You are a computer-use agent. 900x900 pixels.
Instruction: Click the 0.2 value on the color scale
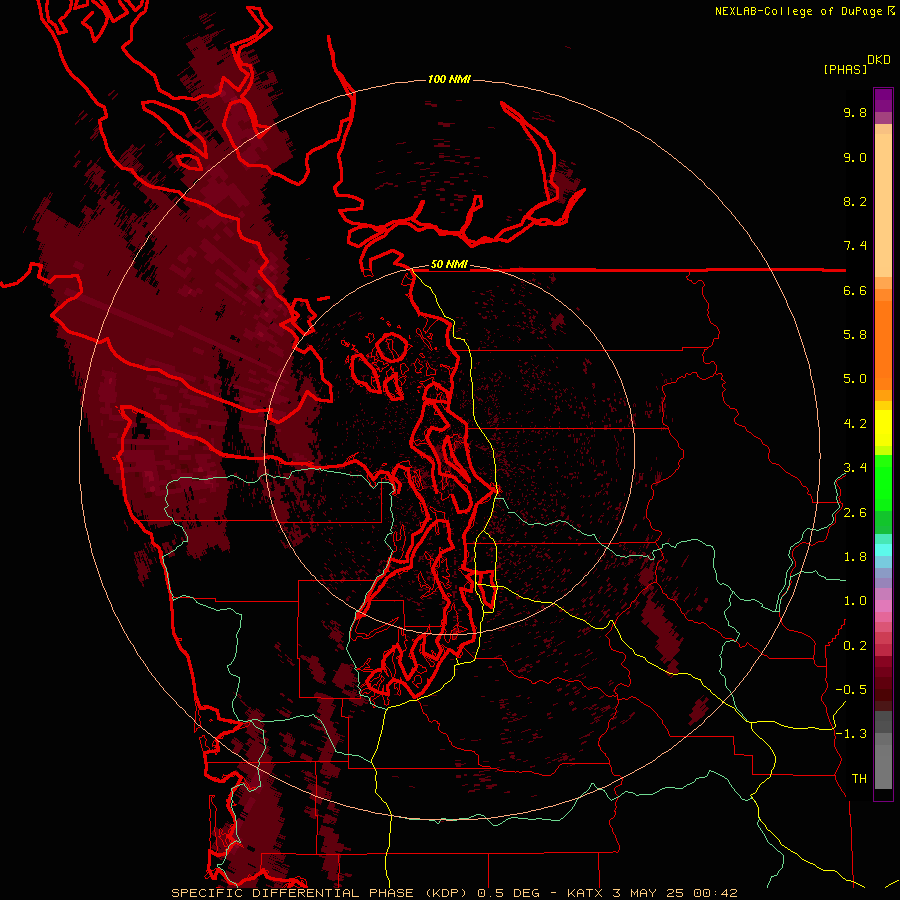tap(855, 646)
